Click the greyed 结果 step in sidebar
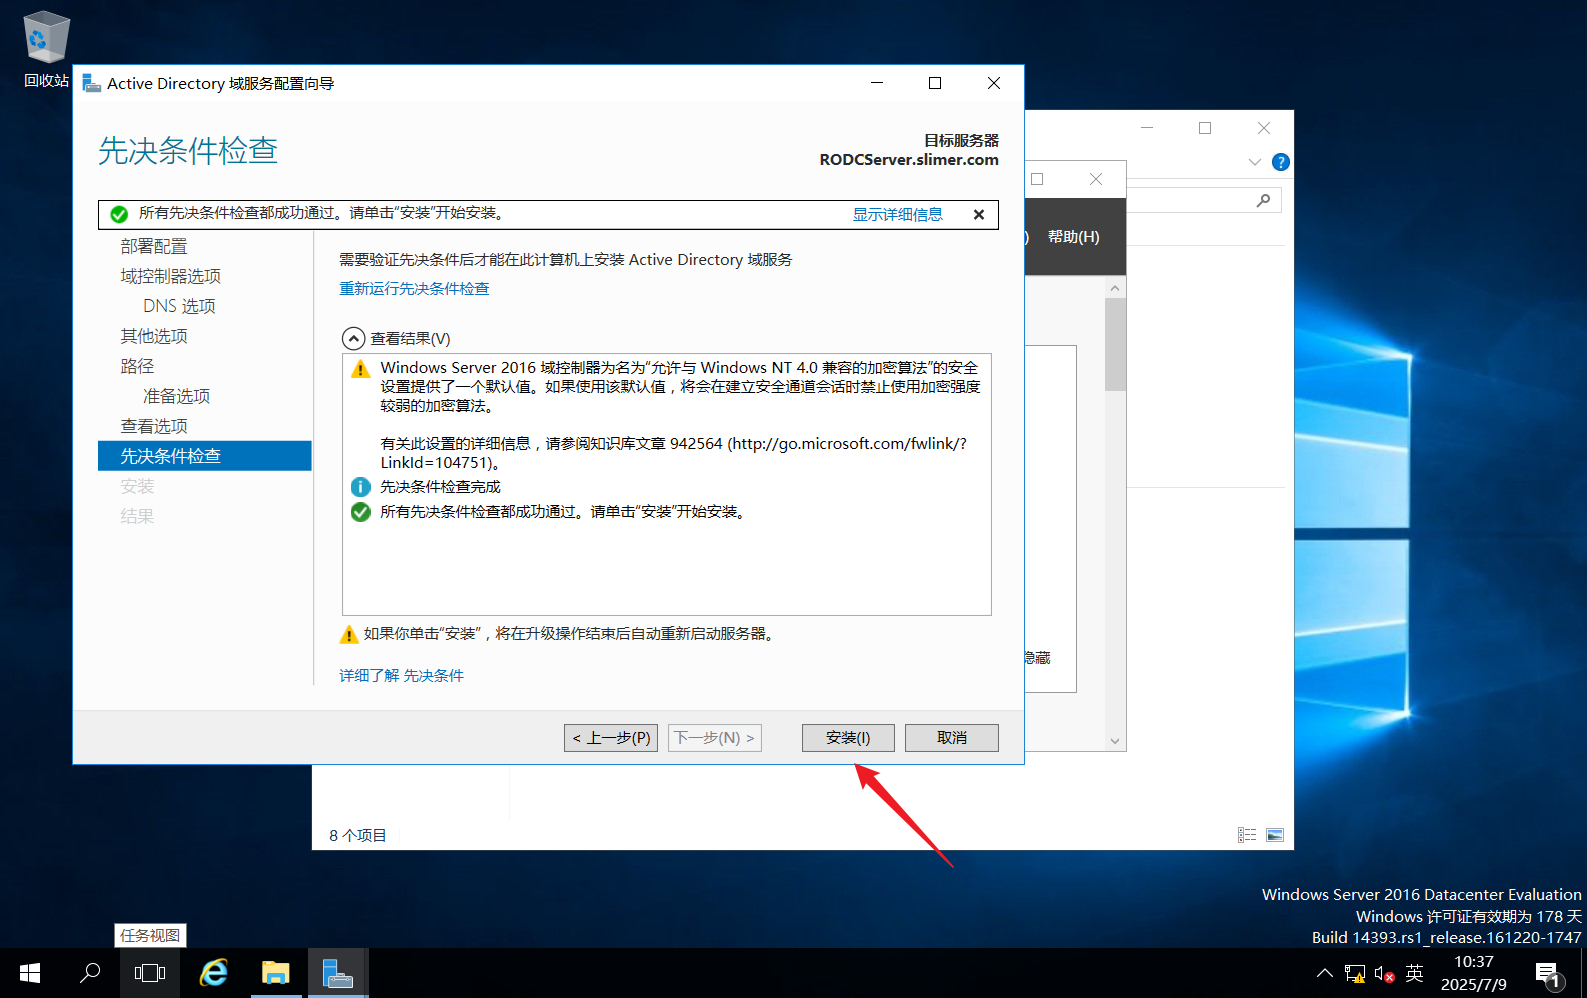The image size is (1587, 998). point(137,516)
